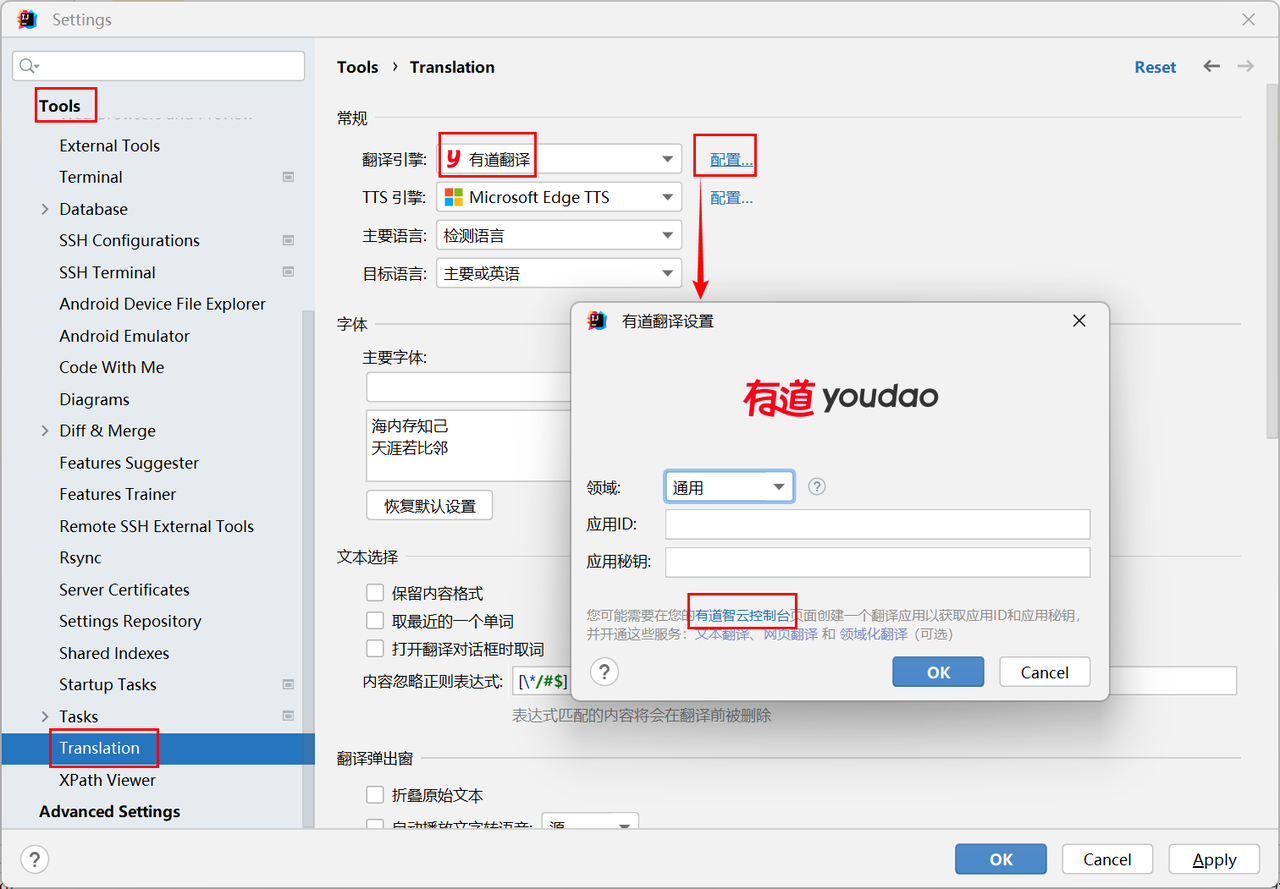The image size is (1280, 889).
Task: Click the project-level icon beside Startup Tasks
Action: point(288,684)
